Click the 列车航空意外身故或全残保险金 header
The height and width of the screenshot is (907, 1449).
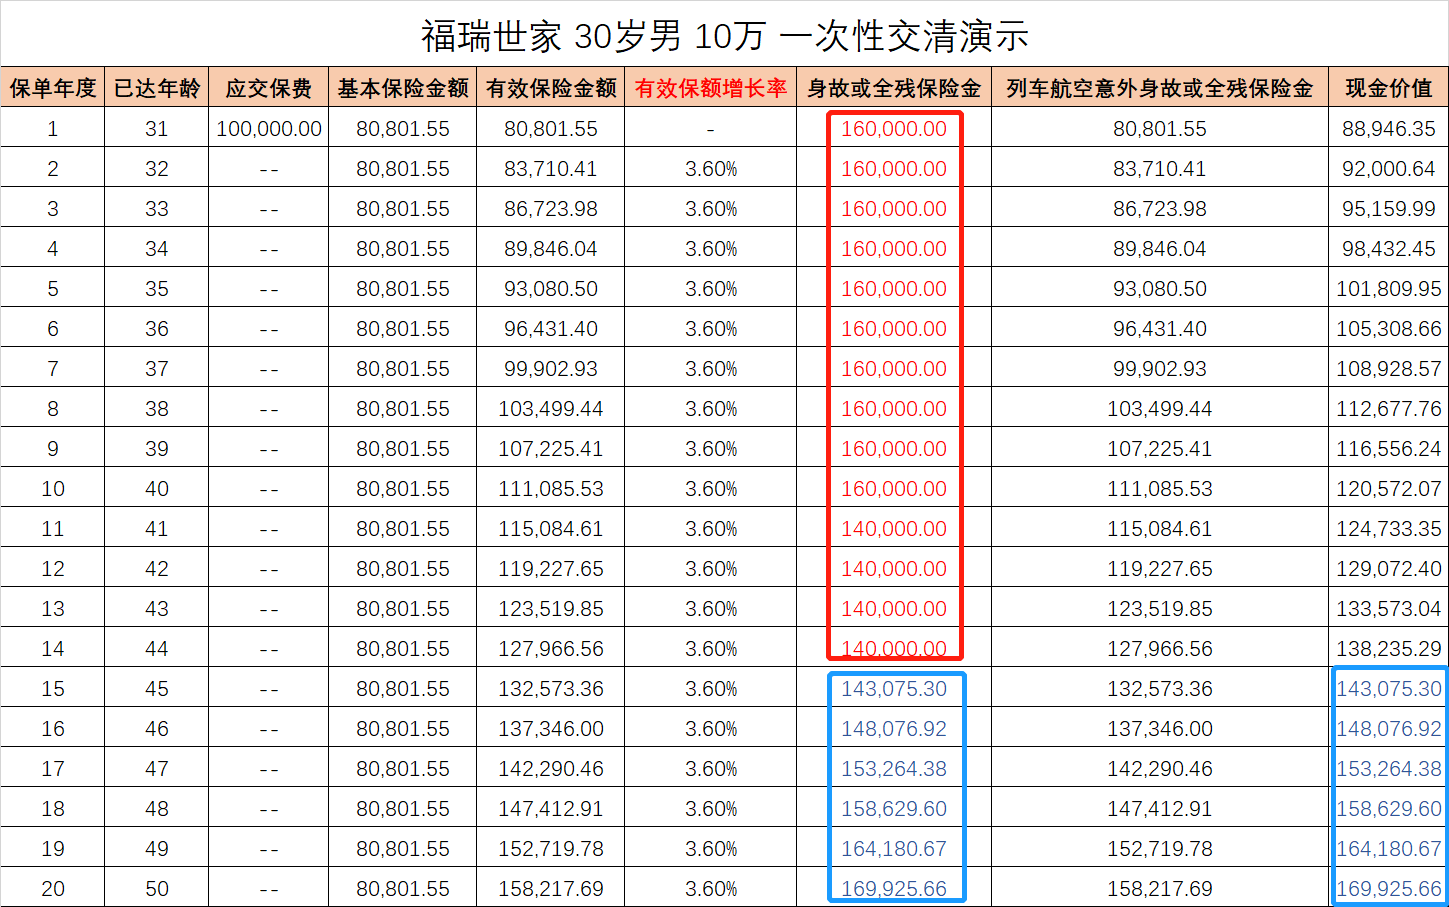click(1160, 88)
